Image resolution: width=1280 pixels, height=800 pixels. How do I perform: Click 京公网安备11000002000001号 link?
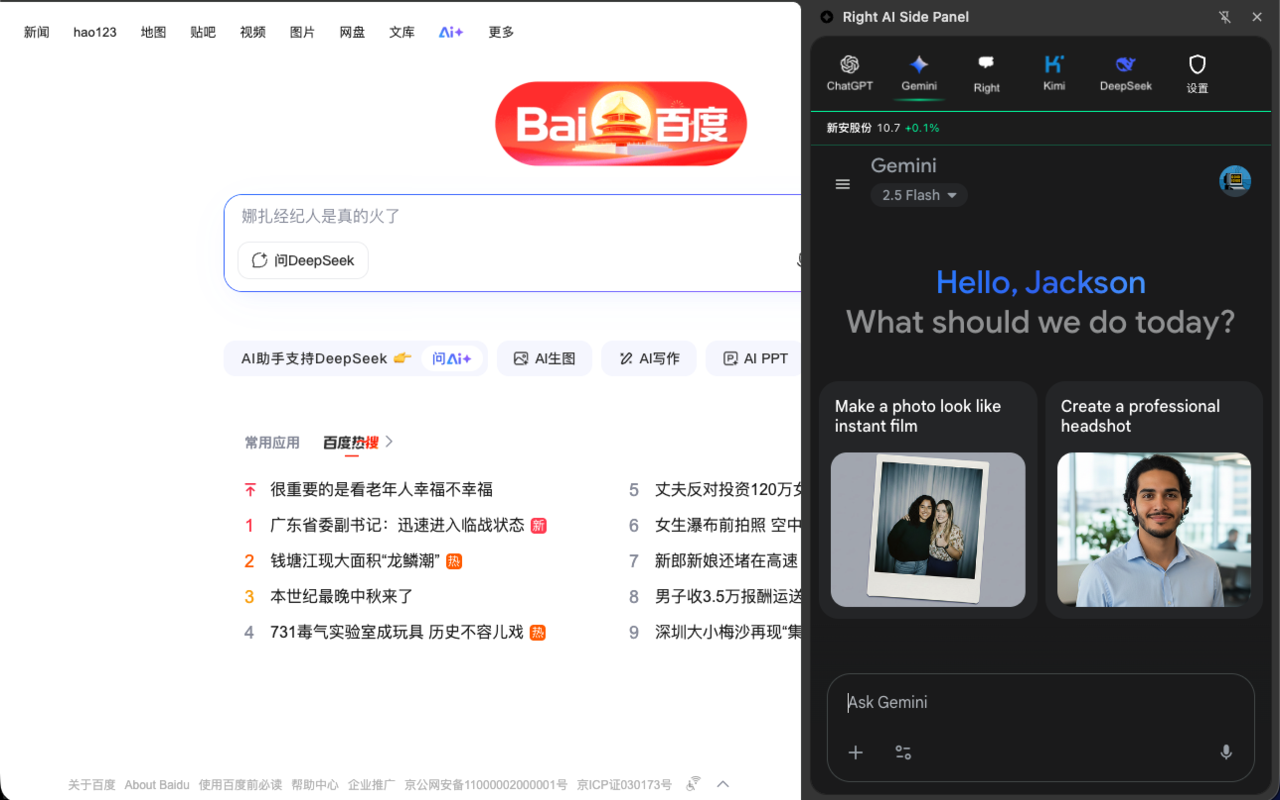(x=486, y=785)
